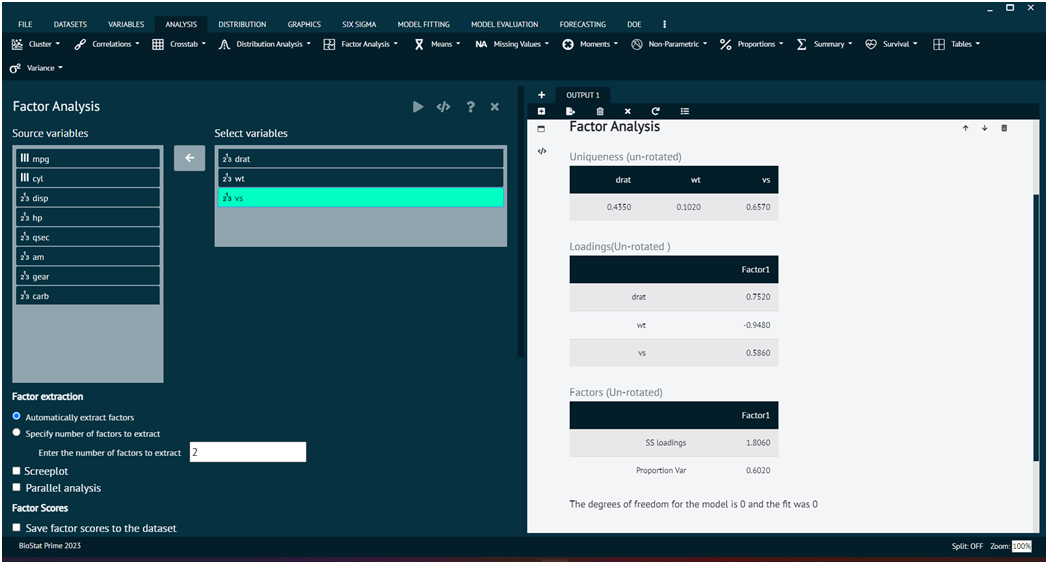
Task: Open the Means dropdown
Action: pos(437,44)
